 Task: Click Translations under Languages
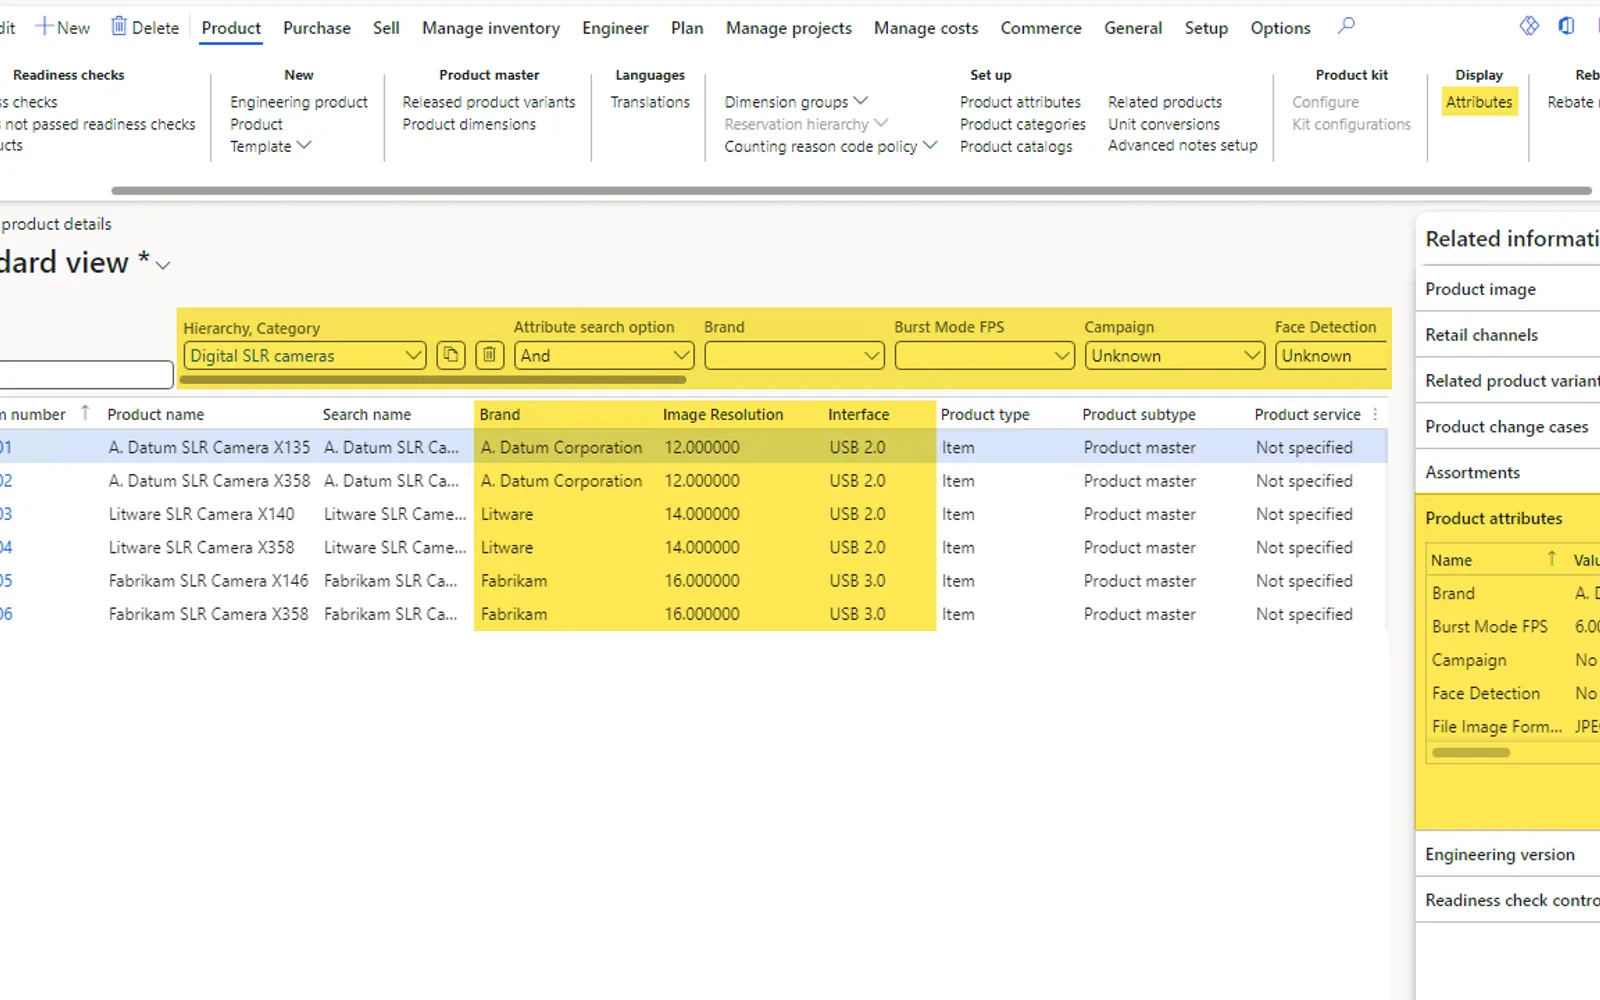tap(650, 102)
